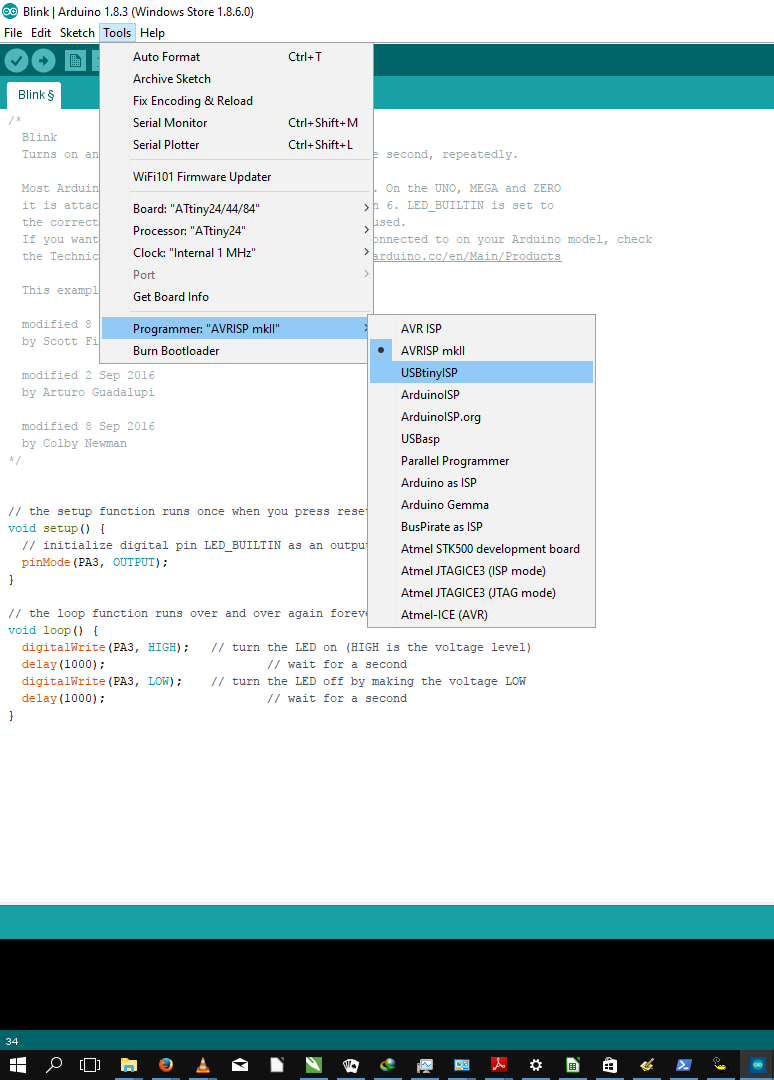Select Atmel JTAGICE3 (JTAG mode)
Image resolution: width=774 pixels, height=1080 pixels.
pos(481,593)
